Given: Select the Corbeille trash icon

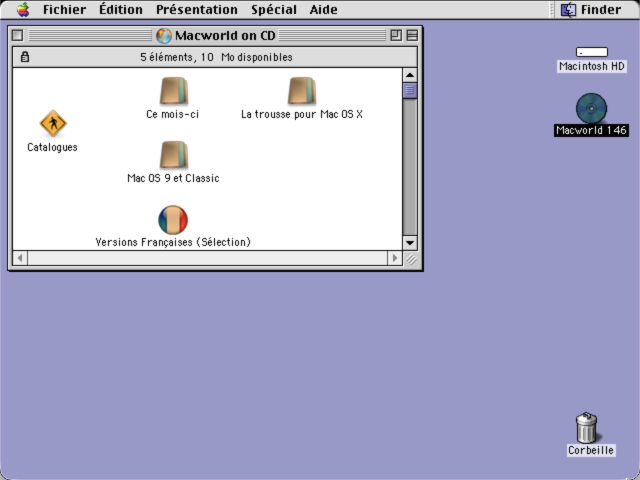Looking at the screenshot, I should pyautogui.click(x=587, y=427).
